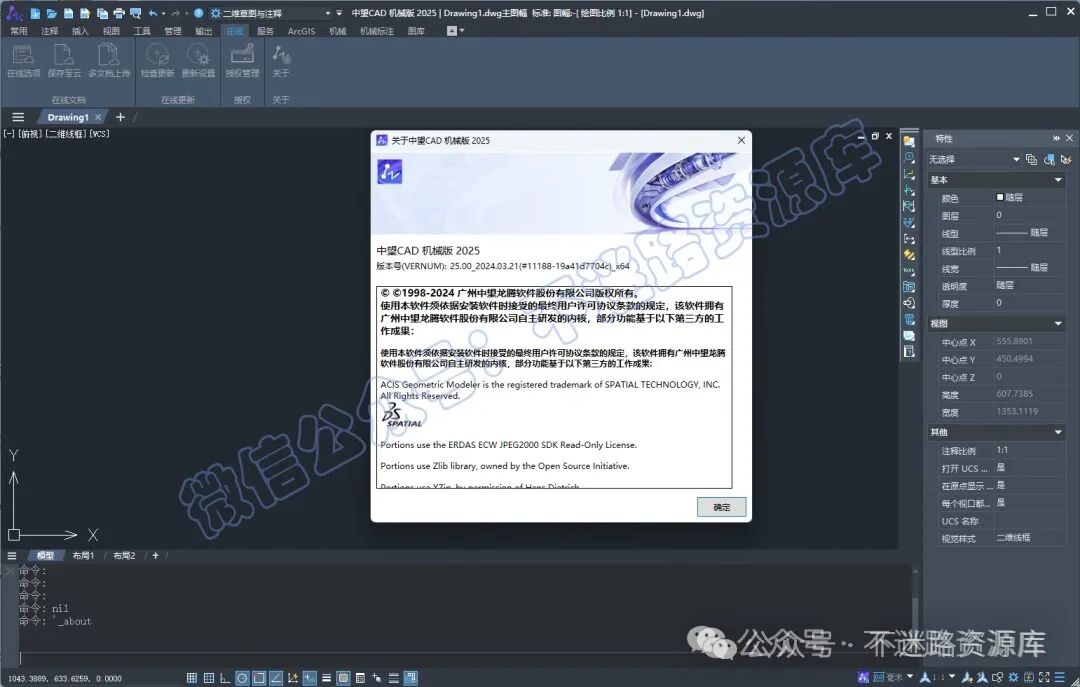Toggle dynamic input in the status bar
The width and height of the screenshot is (1080, 687).
tap(309, 678)
